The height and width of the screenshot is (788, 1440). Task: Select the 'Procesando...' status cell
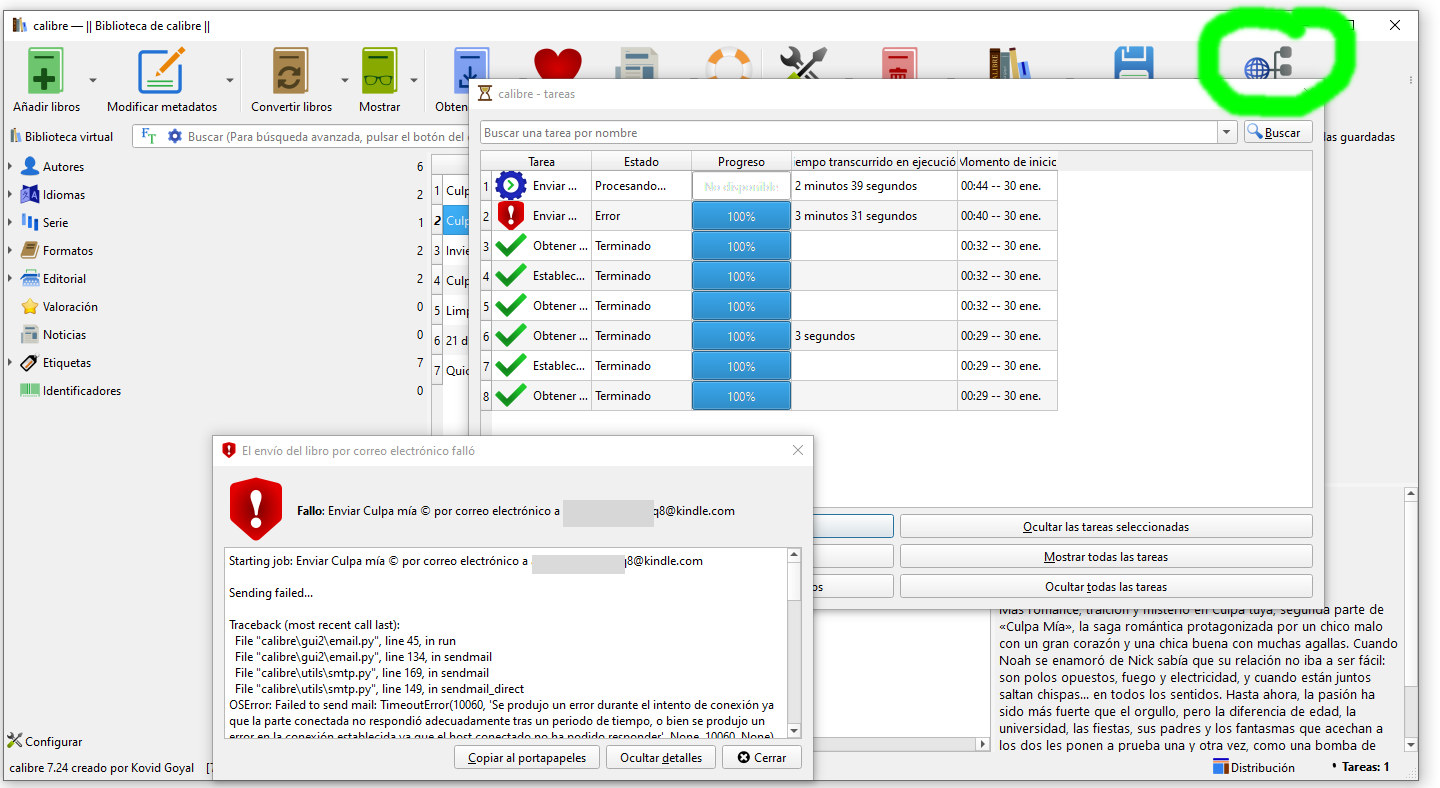(641, 186)
